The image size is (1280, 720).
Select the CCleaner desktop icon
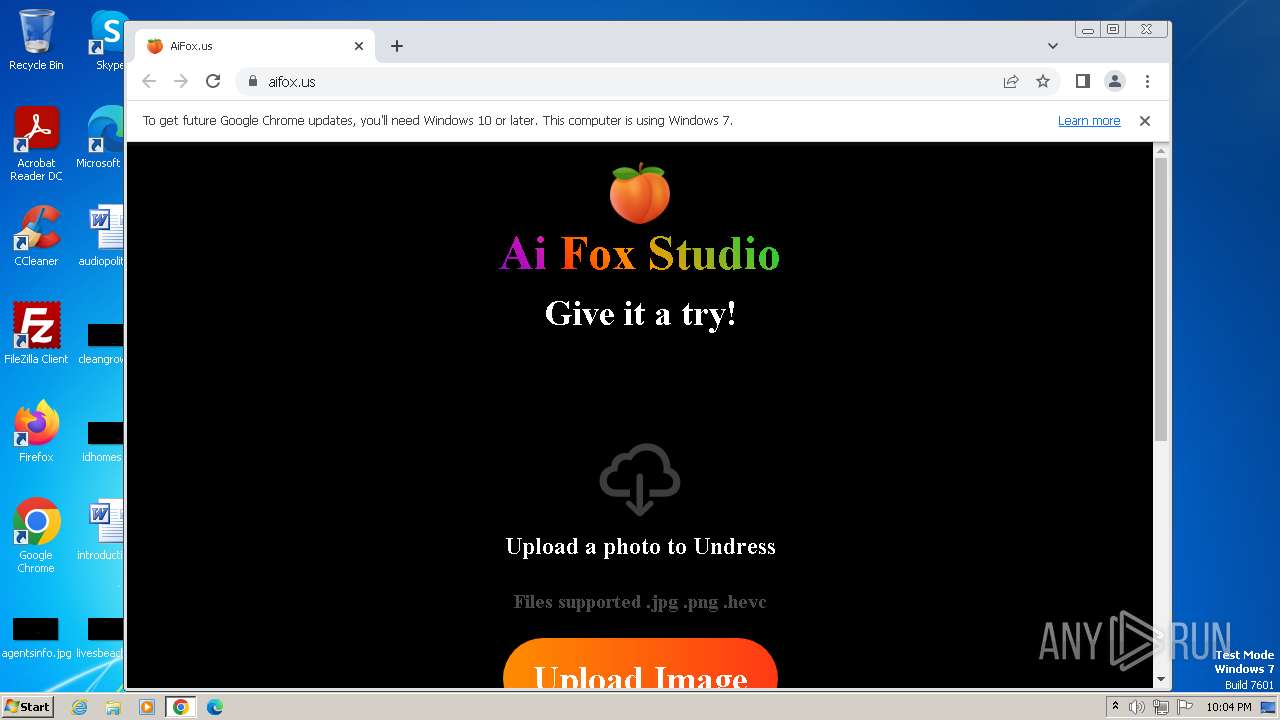click(x=36, y=236)
